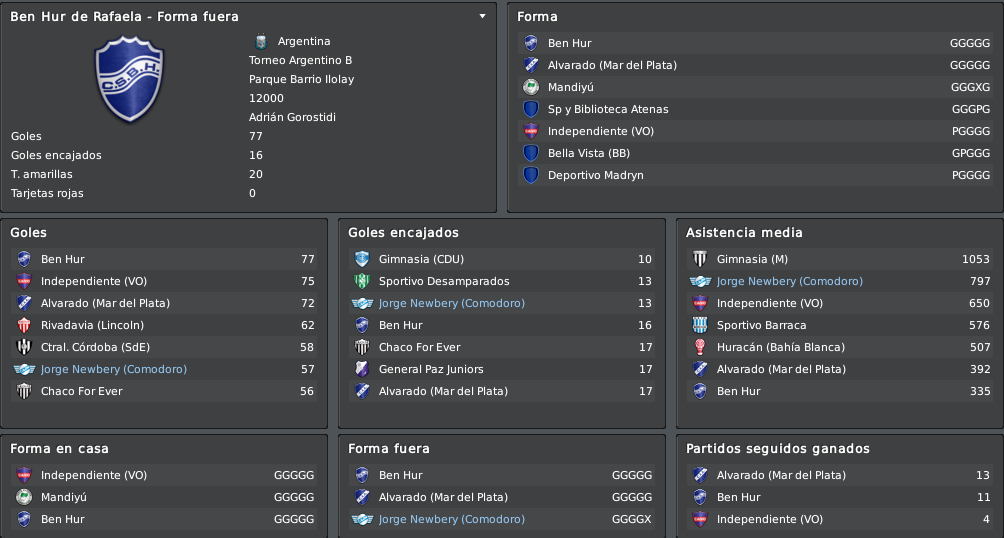The height and width of the screenshot is (538, 1004).
Task: Click the large Ben Hur club crest
Action: 129,79
